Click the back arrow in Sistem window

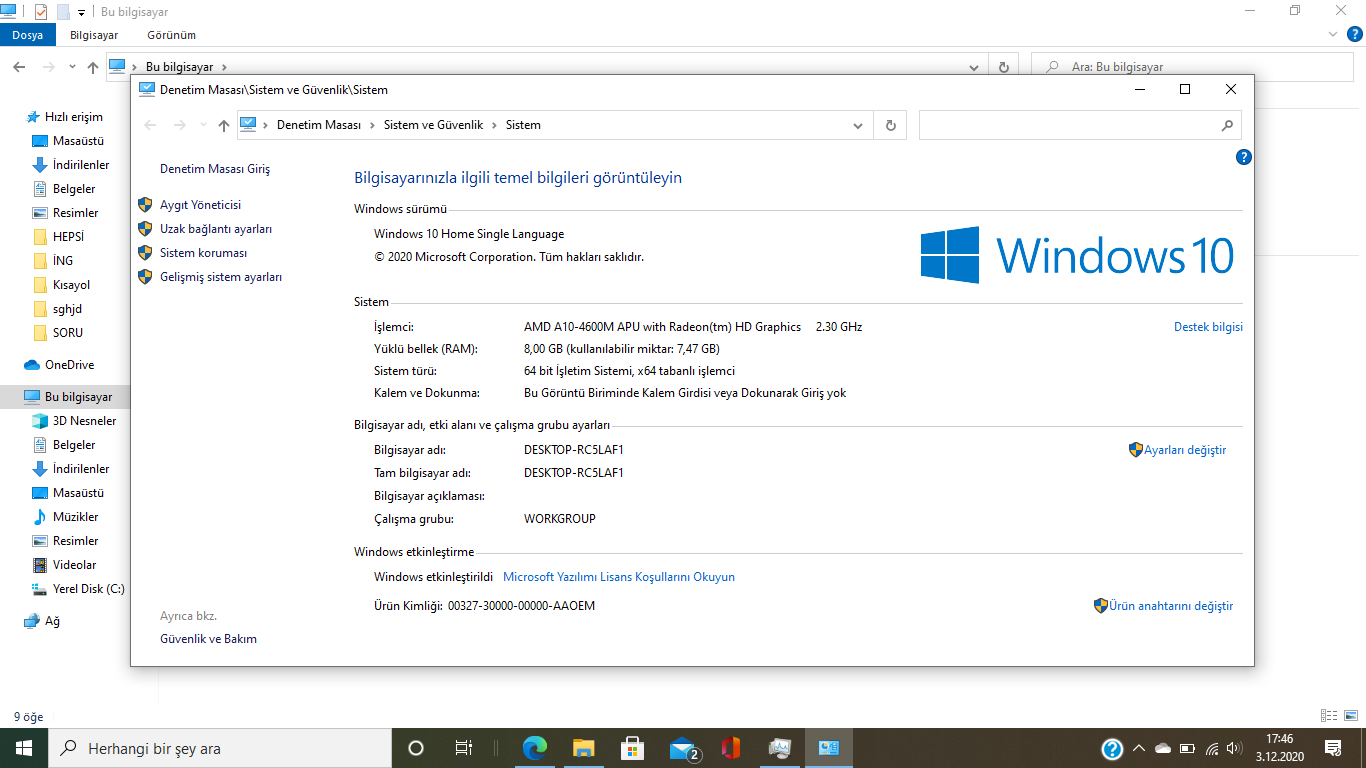[x=151, y=125]
